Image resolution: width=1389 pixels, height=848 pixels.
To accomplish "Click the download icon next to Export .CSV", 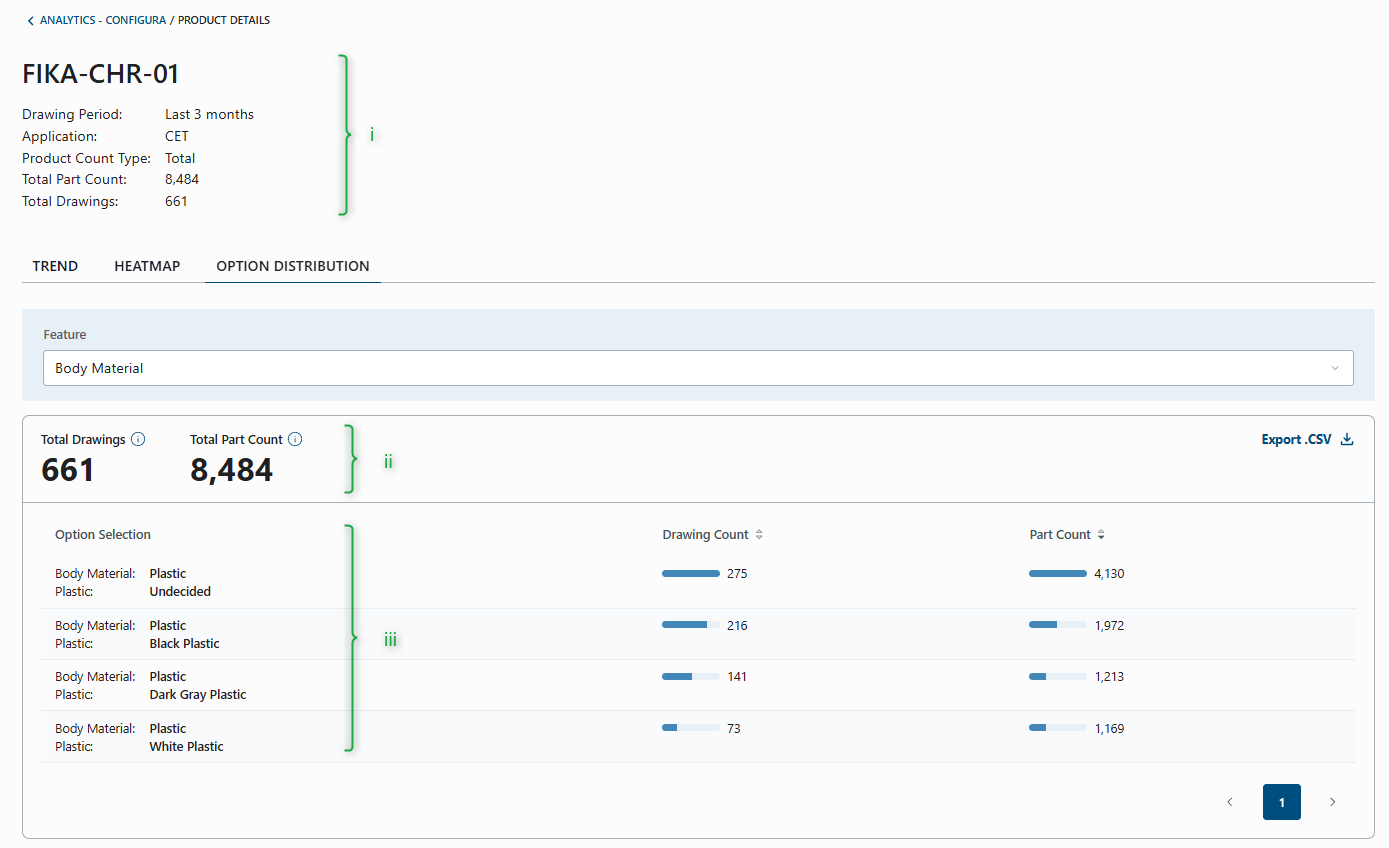I will (1347, 439).
